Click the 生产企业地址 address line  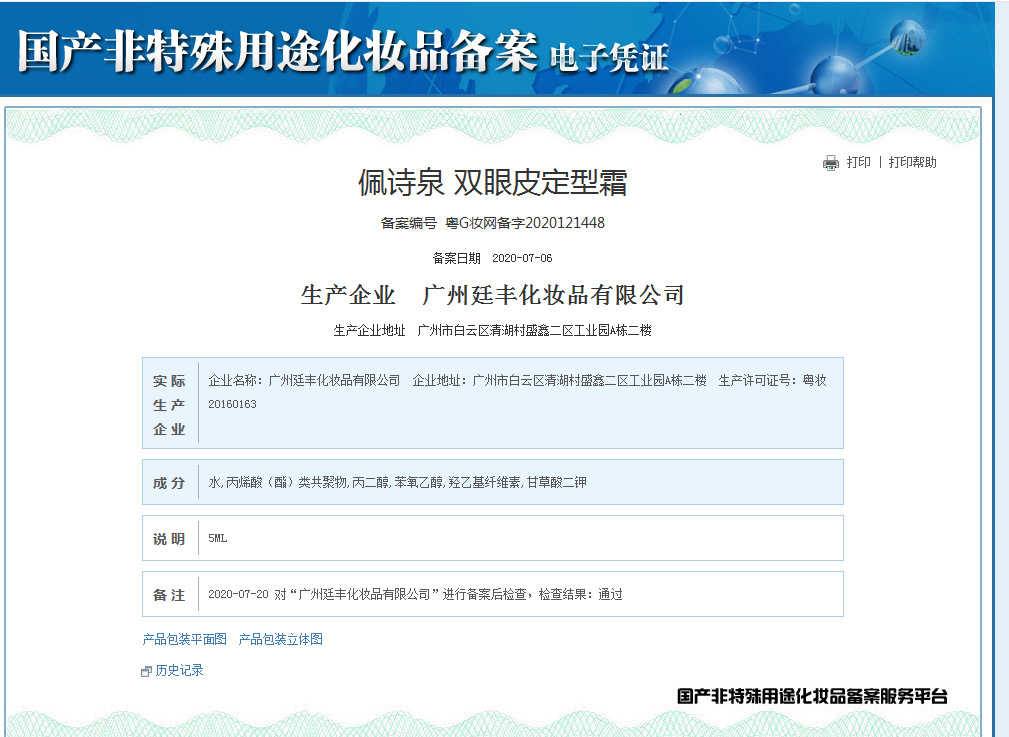[x=493, y=330]
